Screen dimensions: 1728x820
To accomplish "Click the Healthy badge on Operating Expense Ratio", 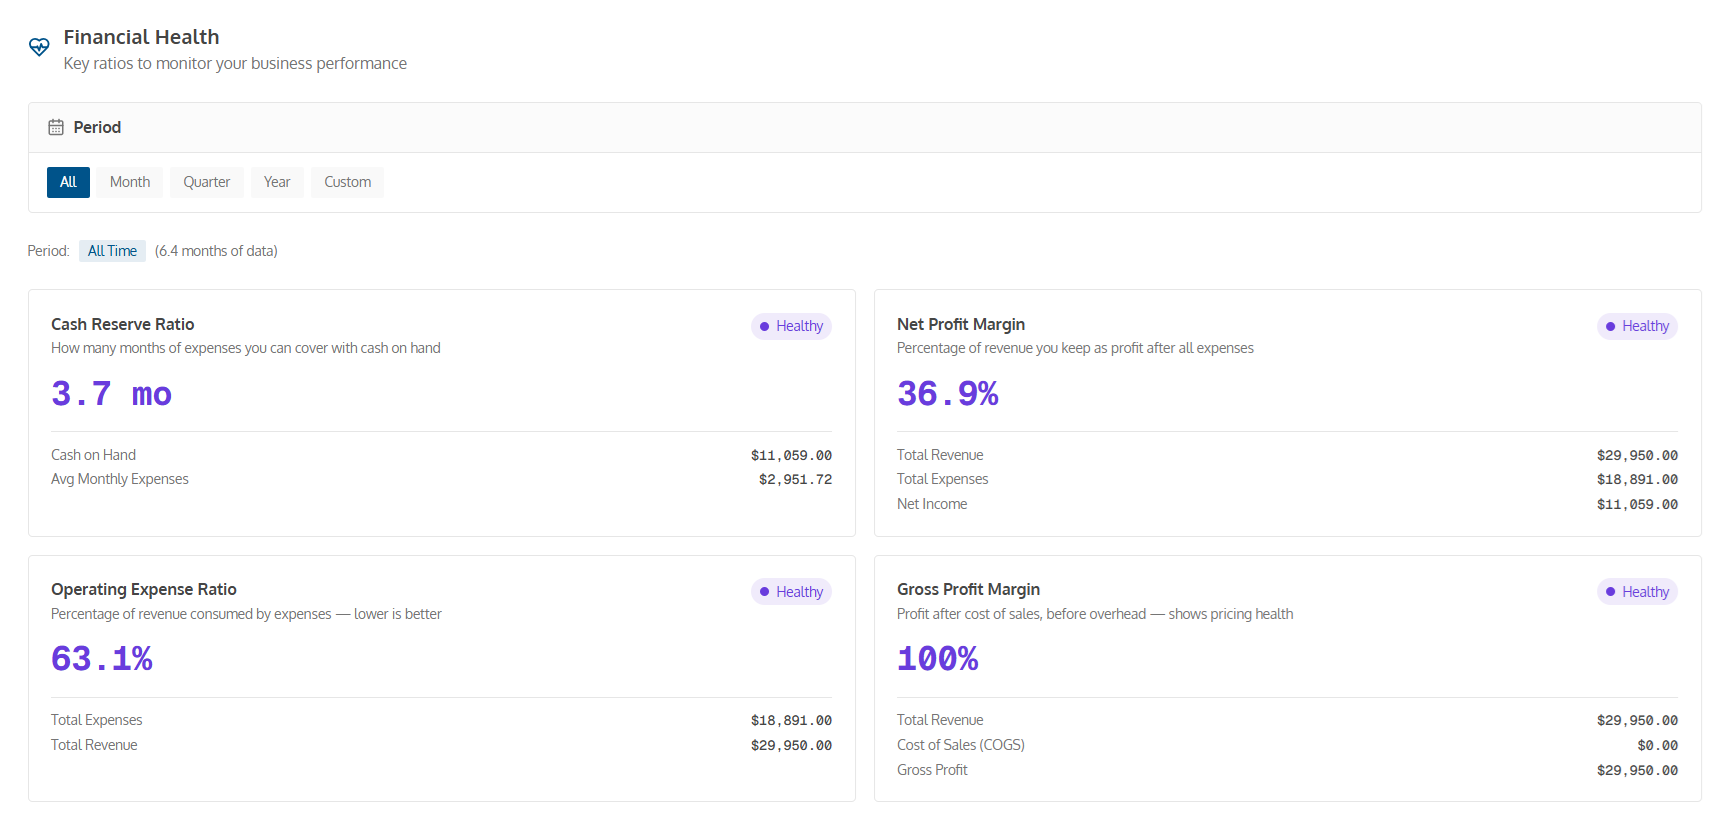I will 791,592.
